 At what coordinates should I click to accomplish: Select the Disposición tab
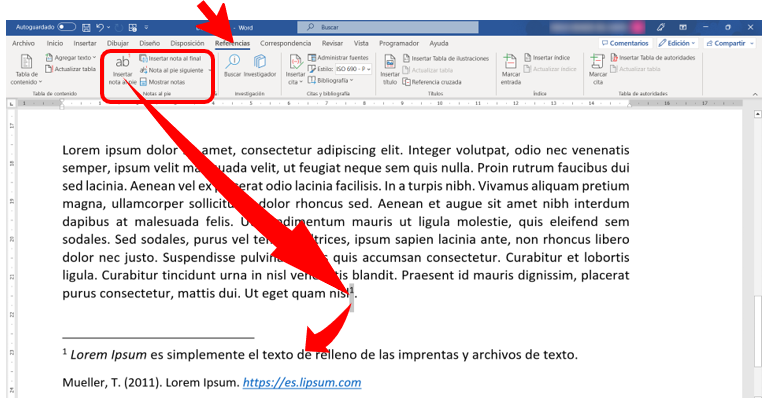(x=187, y=43)
